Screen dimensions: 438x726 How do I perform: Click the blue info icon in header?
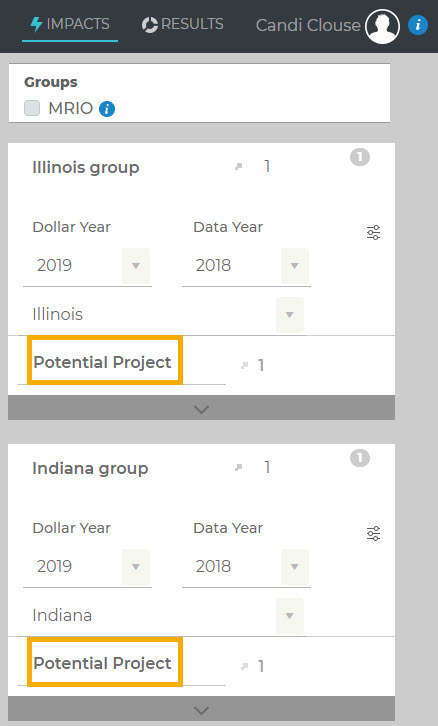(x=418, y=25)
